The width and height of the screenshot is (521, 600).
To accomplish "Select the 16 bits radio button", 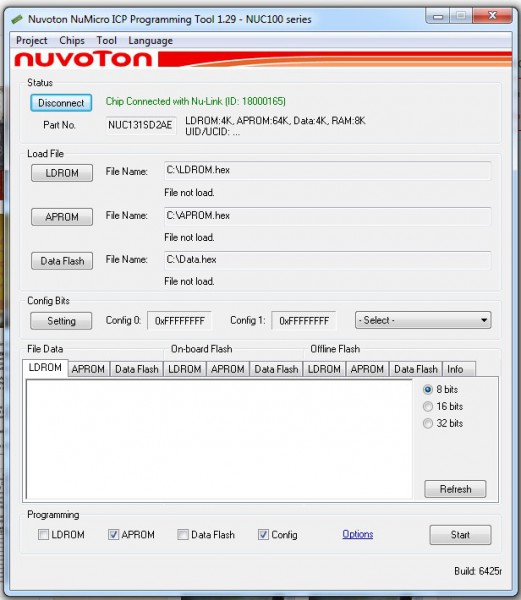I will (x=428, y=406).
